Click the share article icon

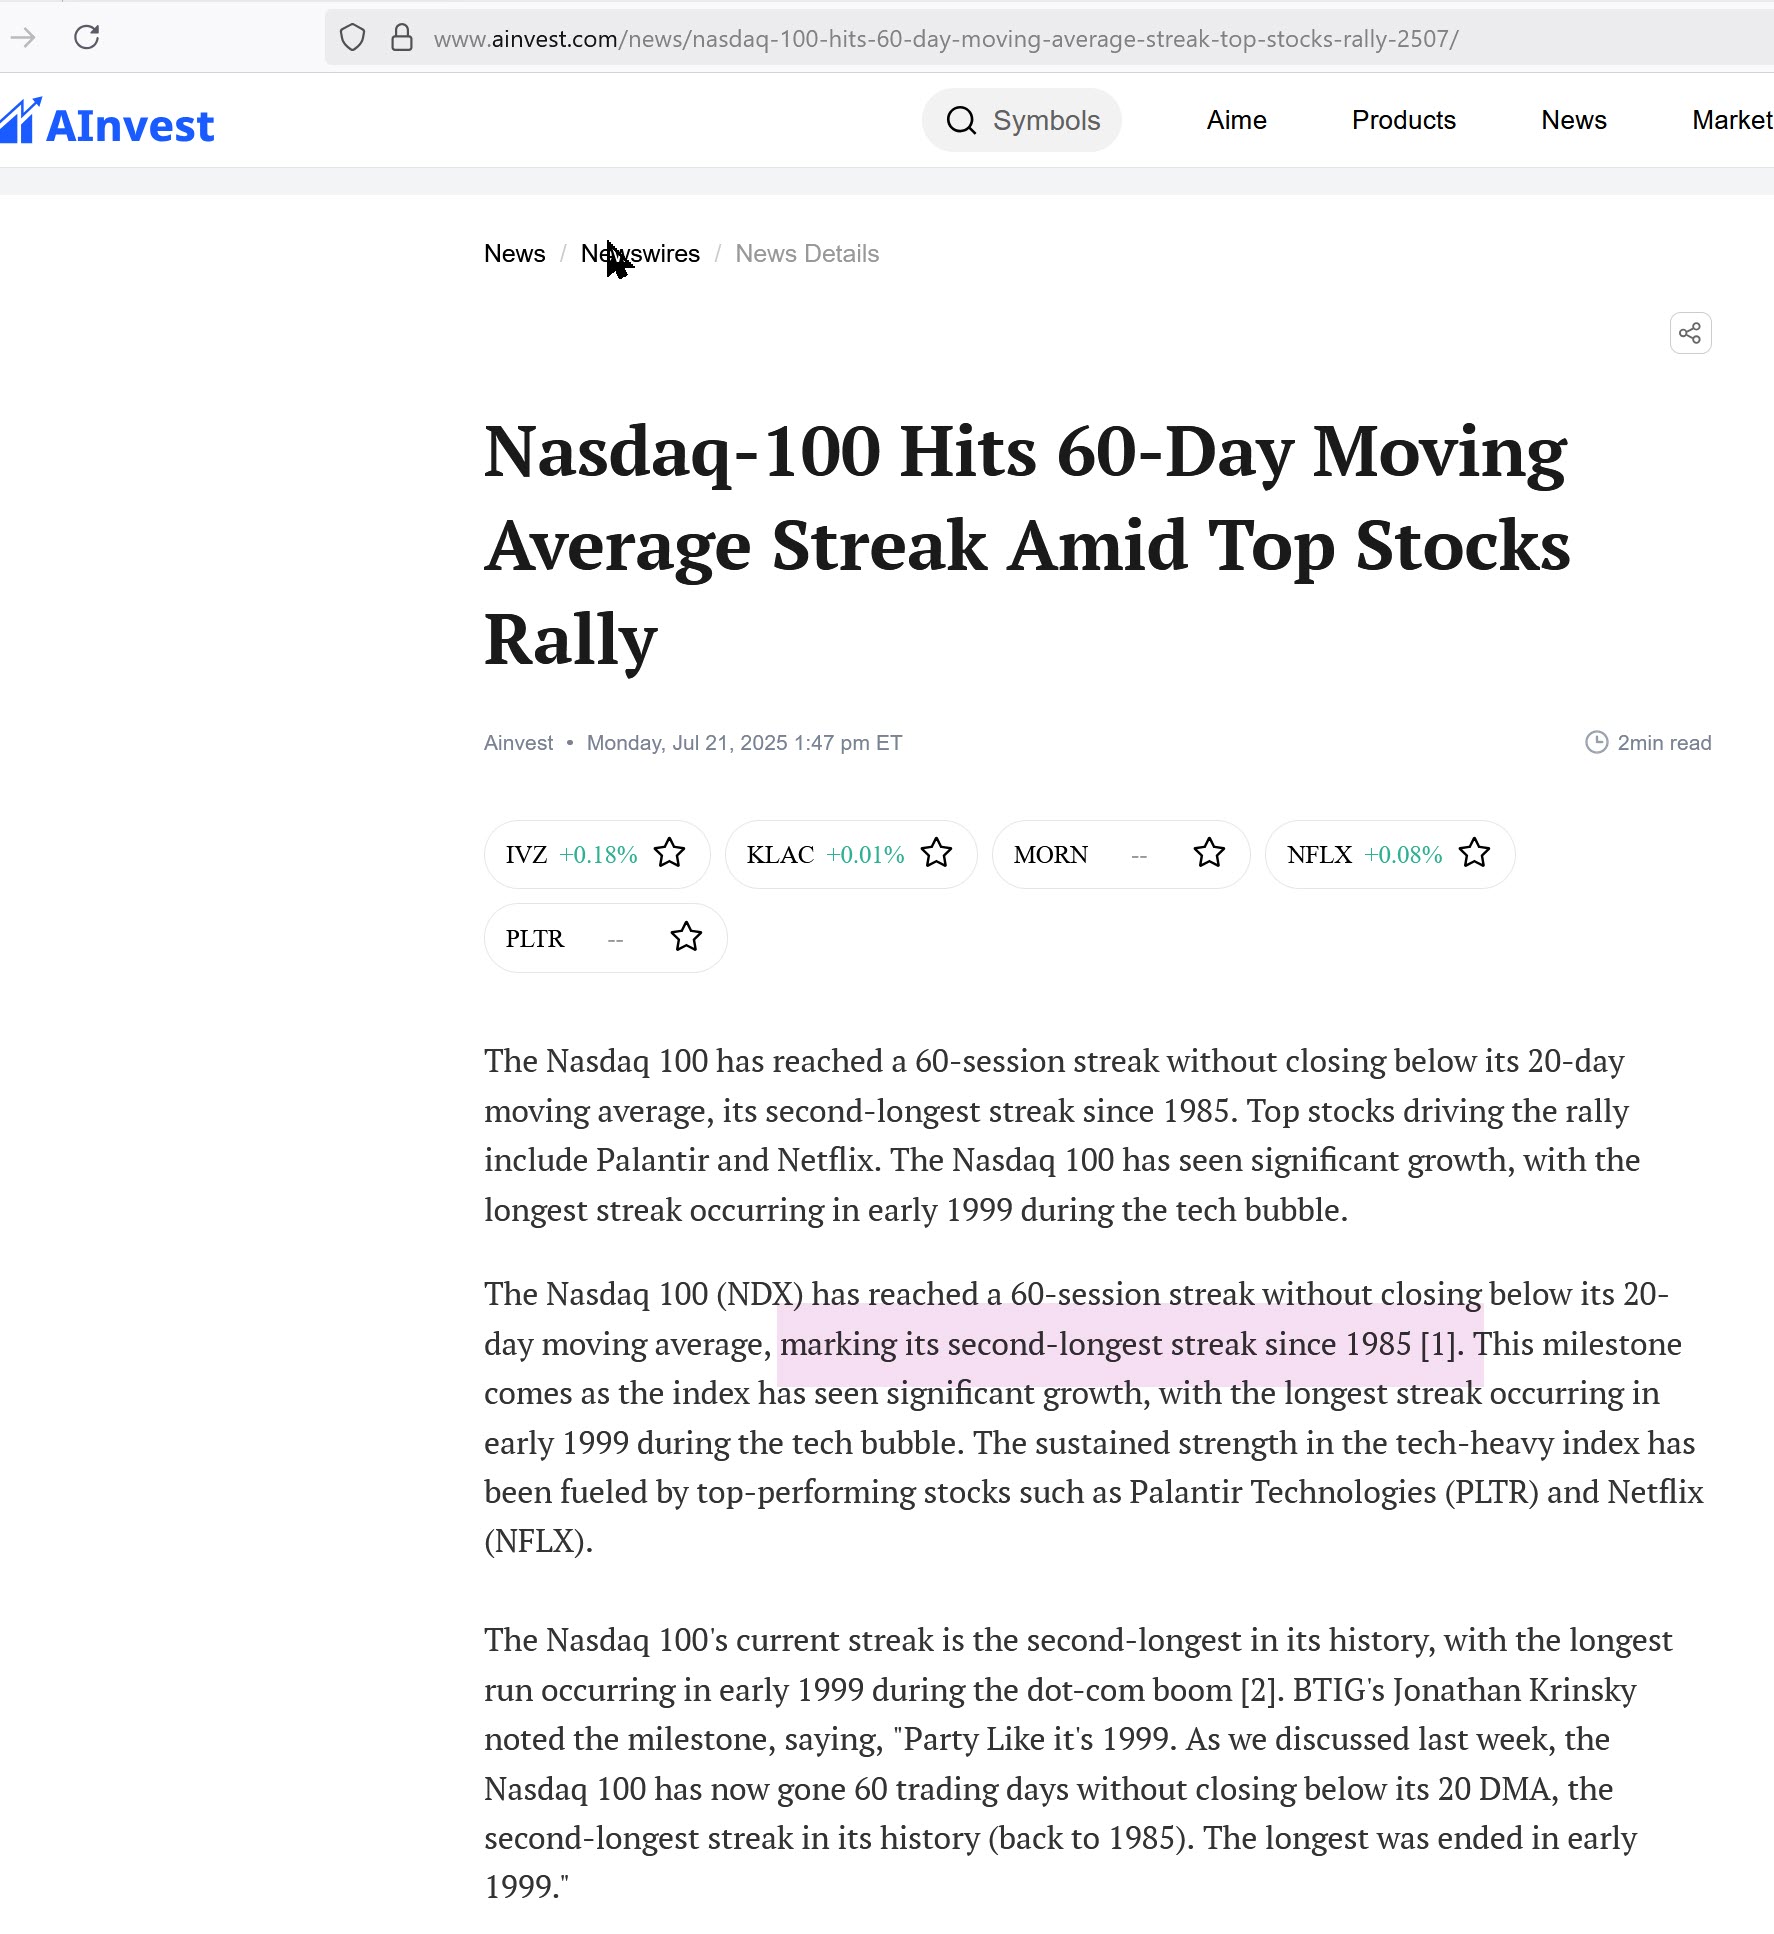tap(1690, 334)
